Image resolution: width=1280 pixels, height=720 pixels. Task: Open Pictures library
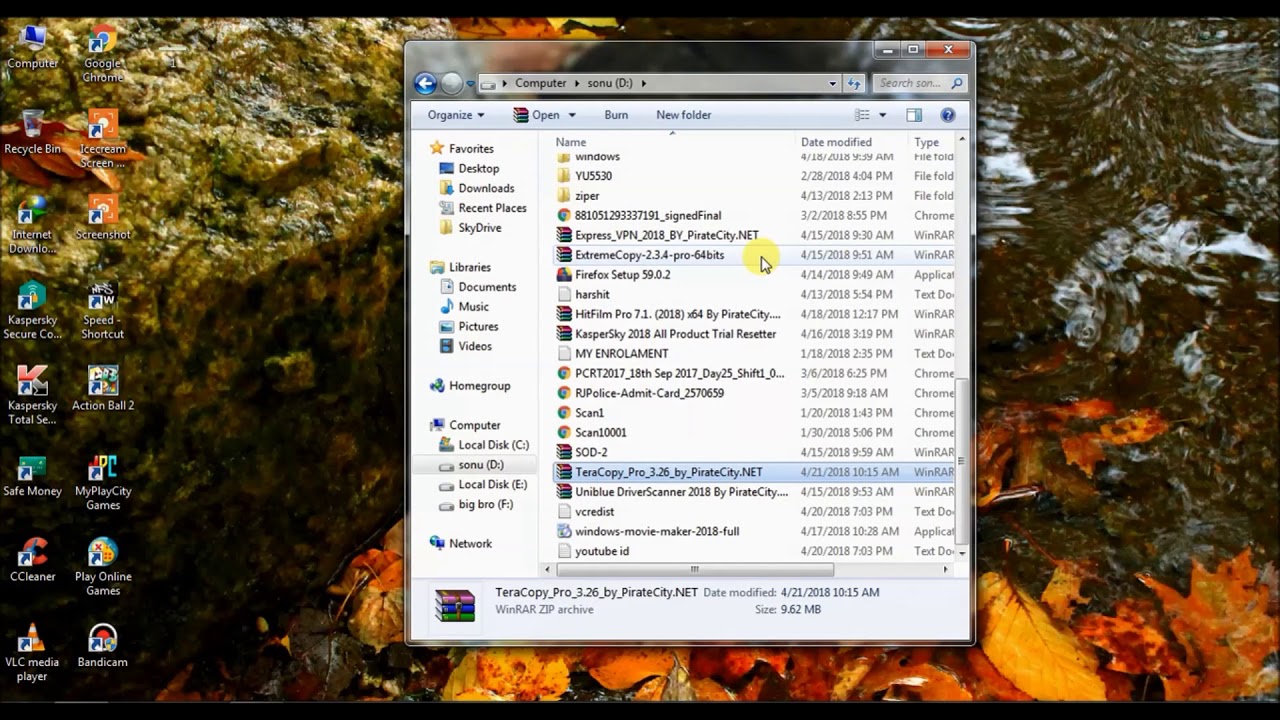[478, 327]
